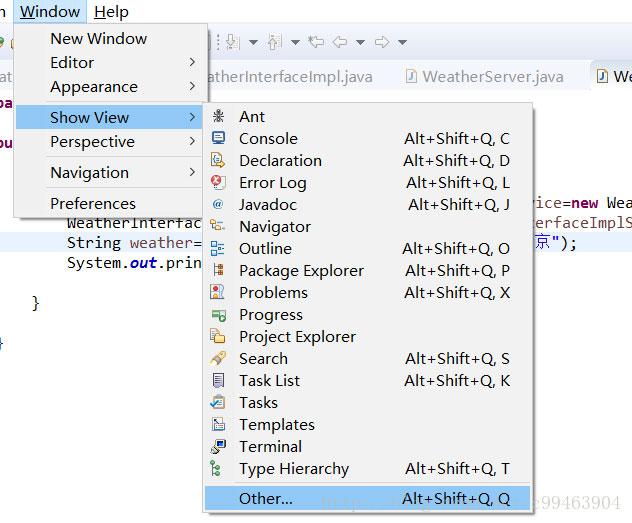Image resolution: width=632 pixels, height=523 pixels.
Task: Navigate back with the left arrow
Action: click(x=340, y=42)
